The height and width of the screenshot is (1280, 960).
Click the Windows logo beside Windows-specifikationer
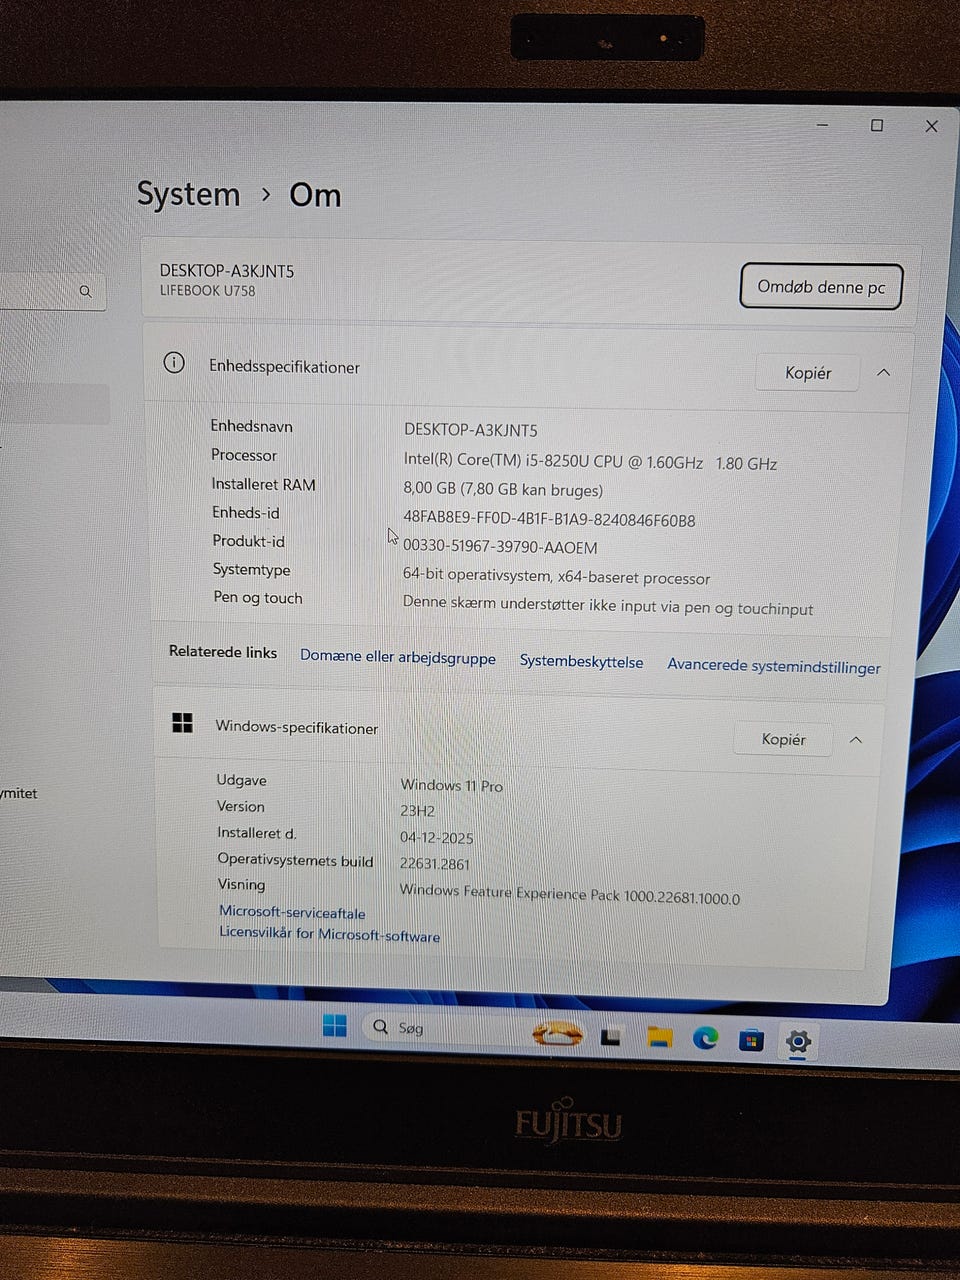coord(182,723)
